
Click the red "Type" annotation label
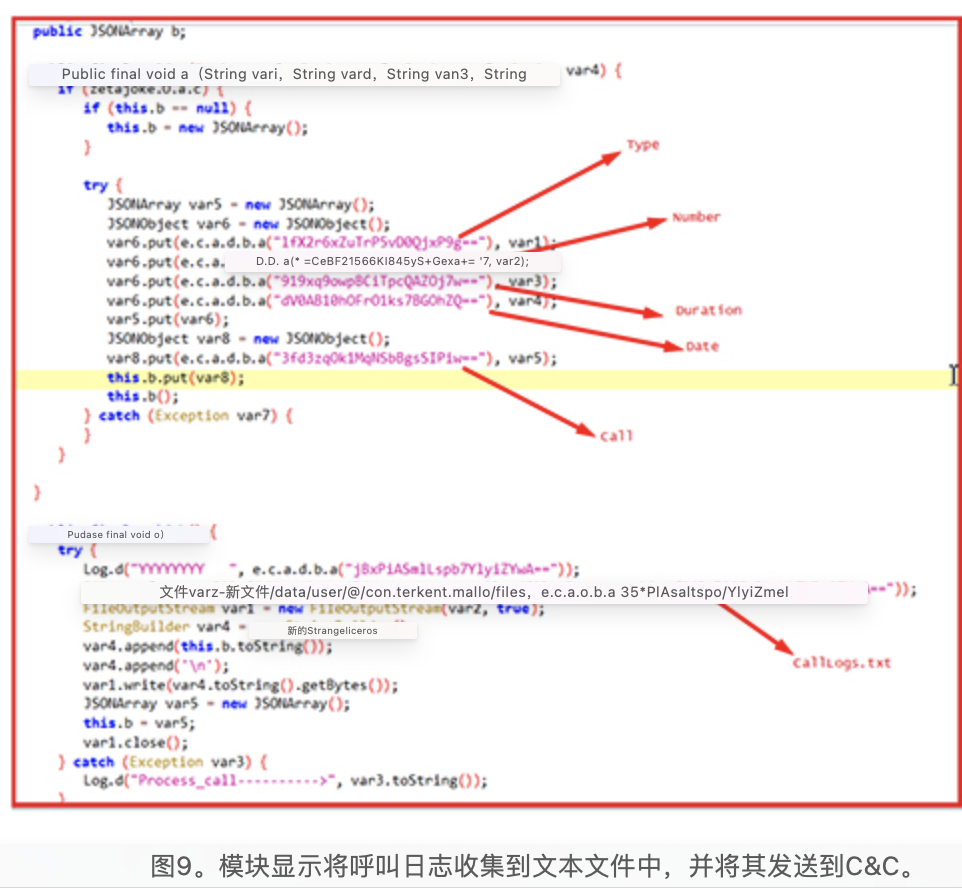tap(643, 145)
